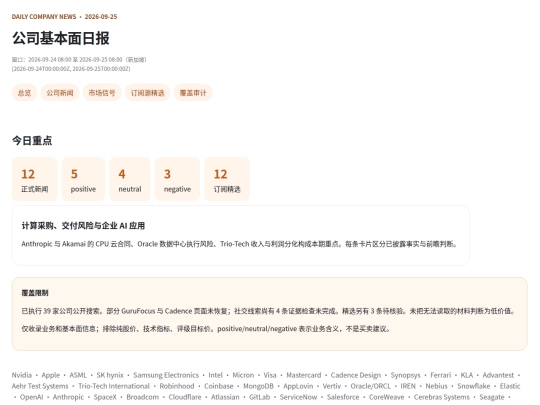Image resolution: width=540 pixels, height=405 pixels.
Task: Click Aehr Test Systems in the list
Action: click(40, 386)
